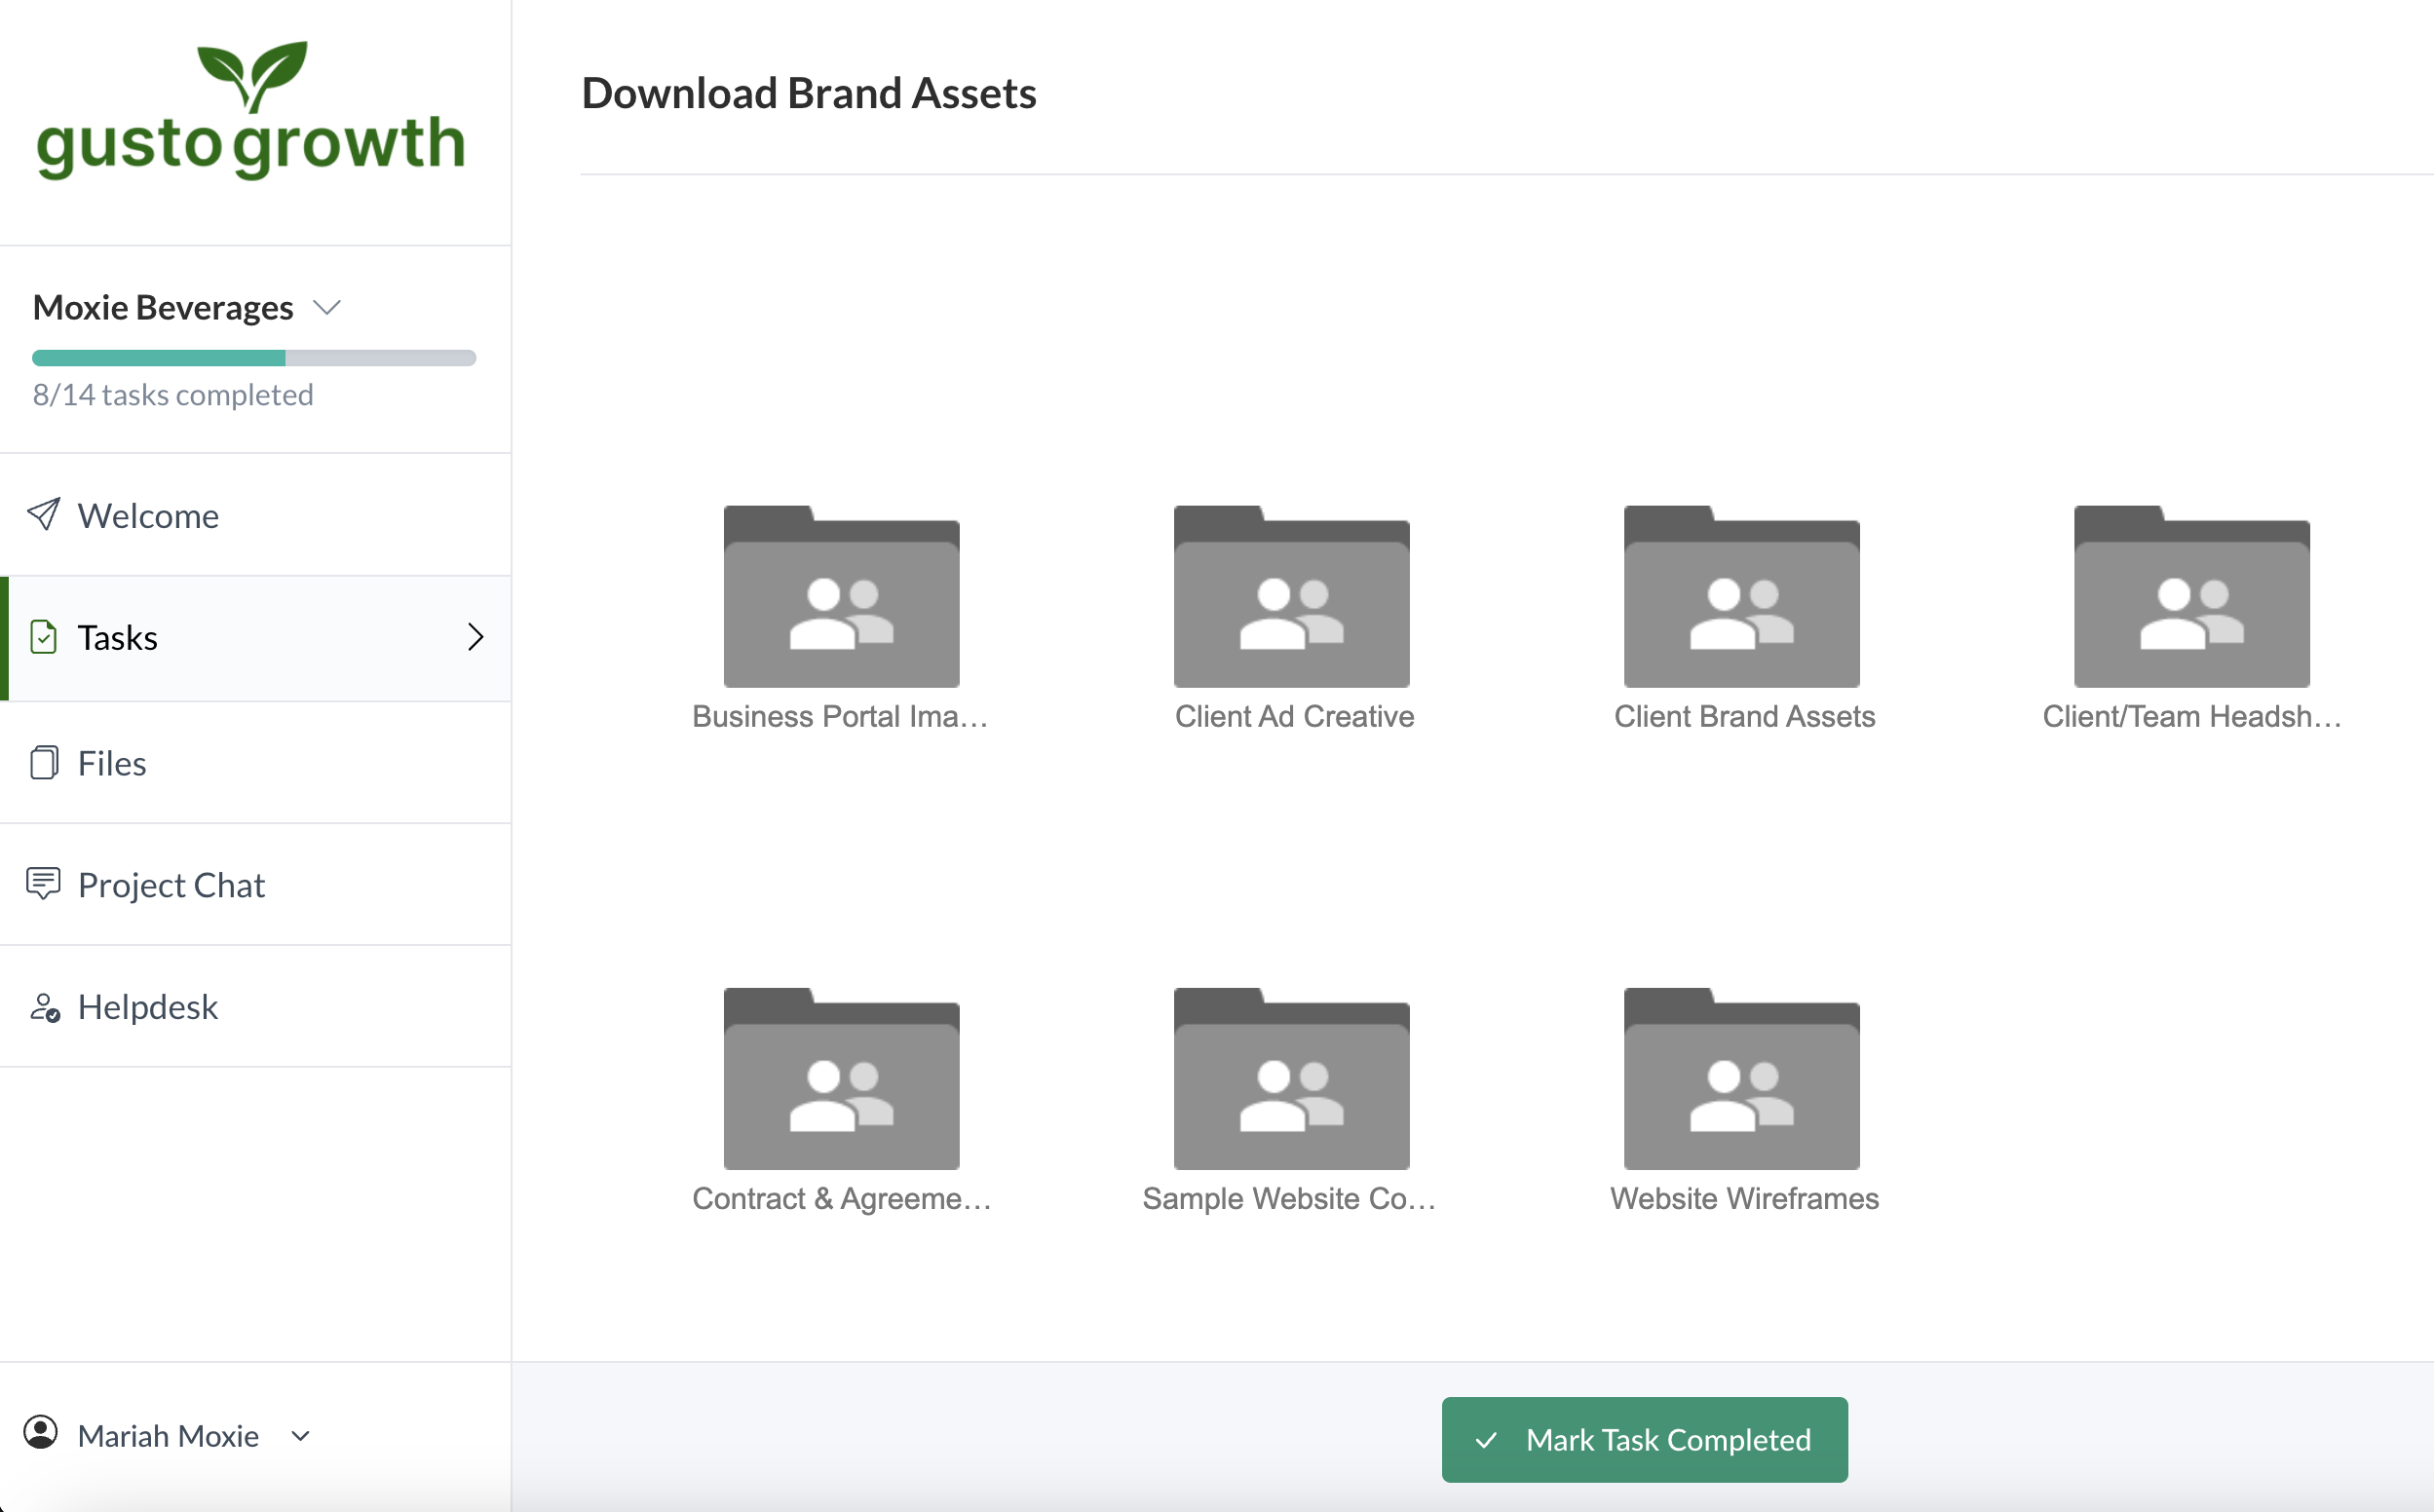Open the Client Brand Assets folder icon

pos(1741,598)
